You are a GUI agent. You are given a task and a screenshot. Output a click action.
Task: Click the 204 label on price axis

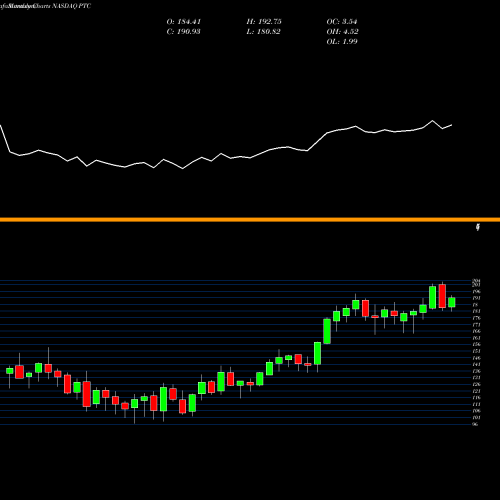tap(476, 281)
